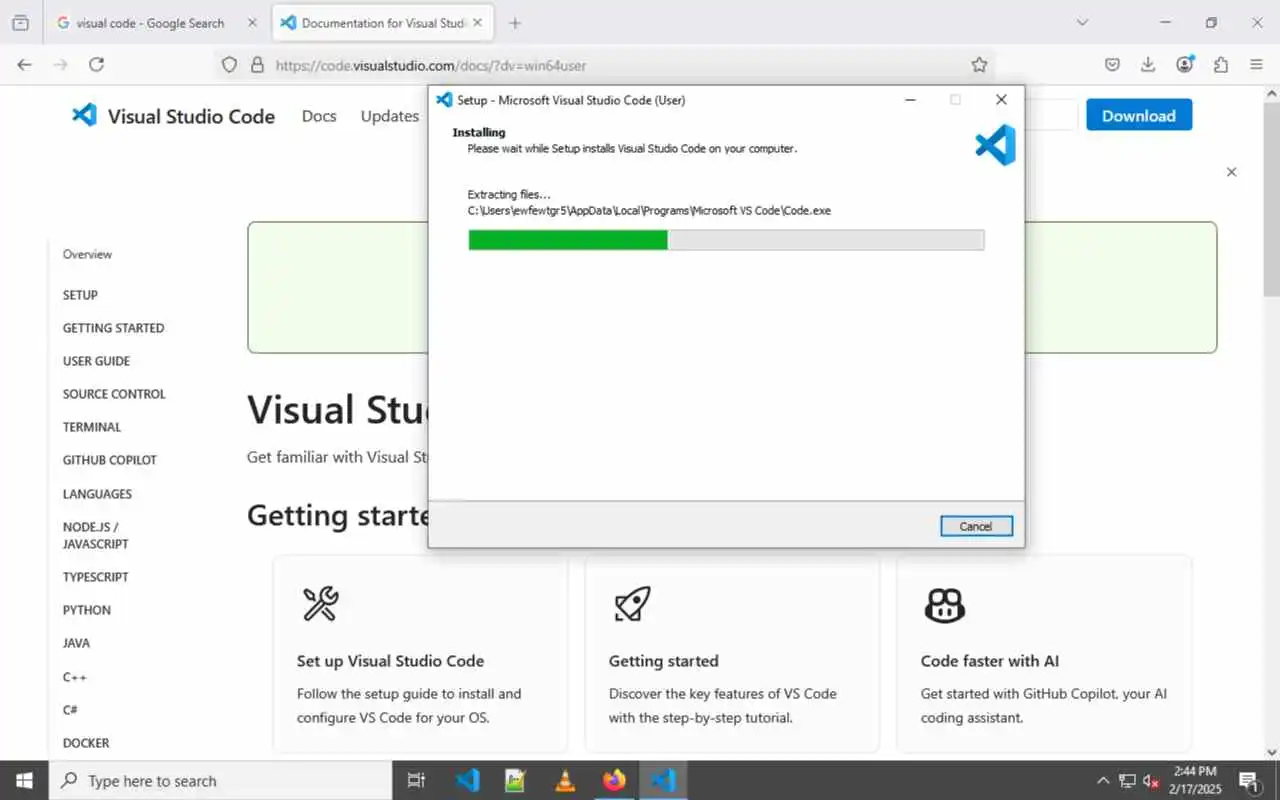Select the Documentation for Visual Studio tab
This screenshot has width=1280, height=800.
(384, 23)
